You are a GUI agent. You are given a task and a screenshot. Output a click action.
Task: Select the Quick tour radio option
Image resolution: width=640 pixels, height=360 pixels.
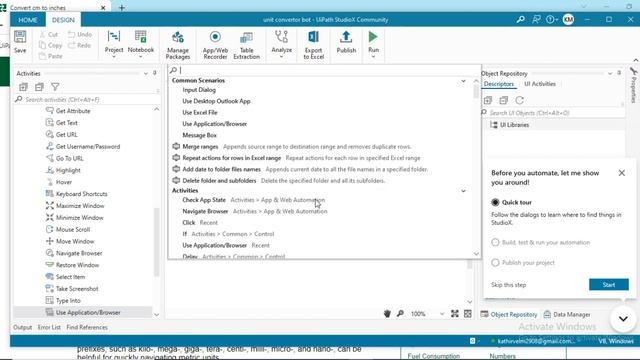[x=495, y=202]
